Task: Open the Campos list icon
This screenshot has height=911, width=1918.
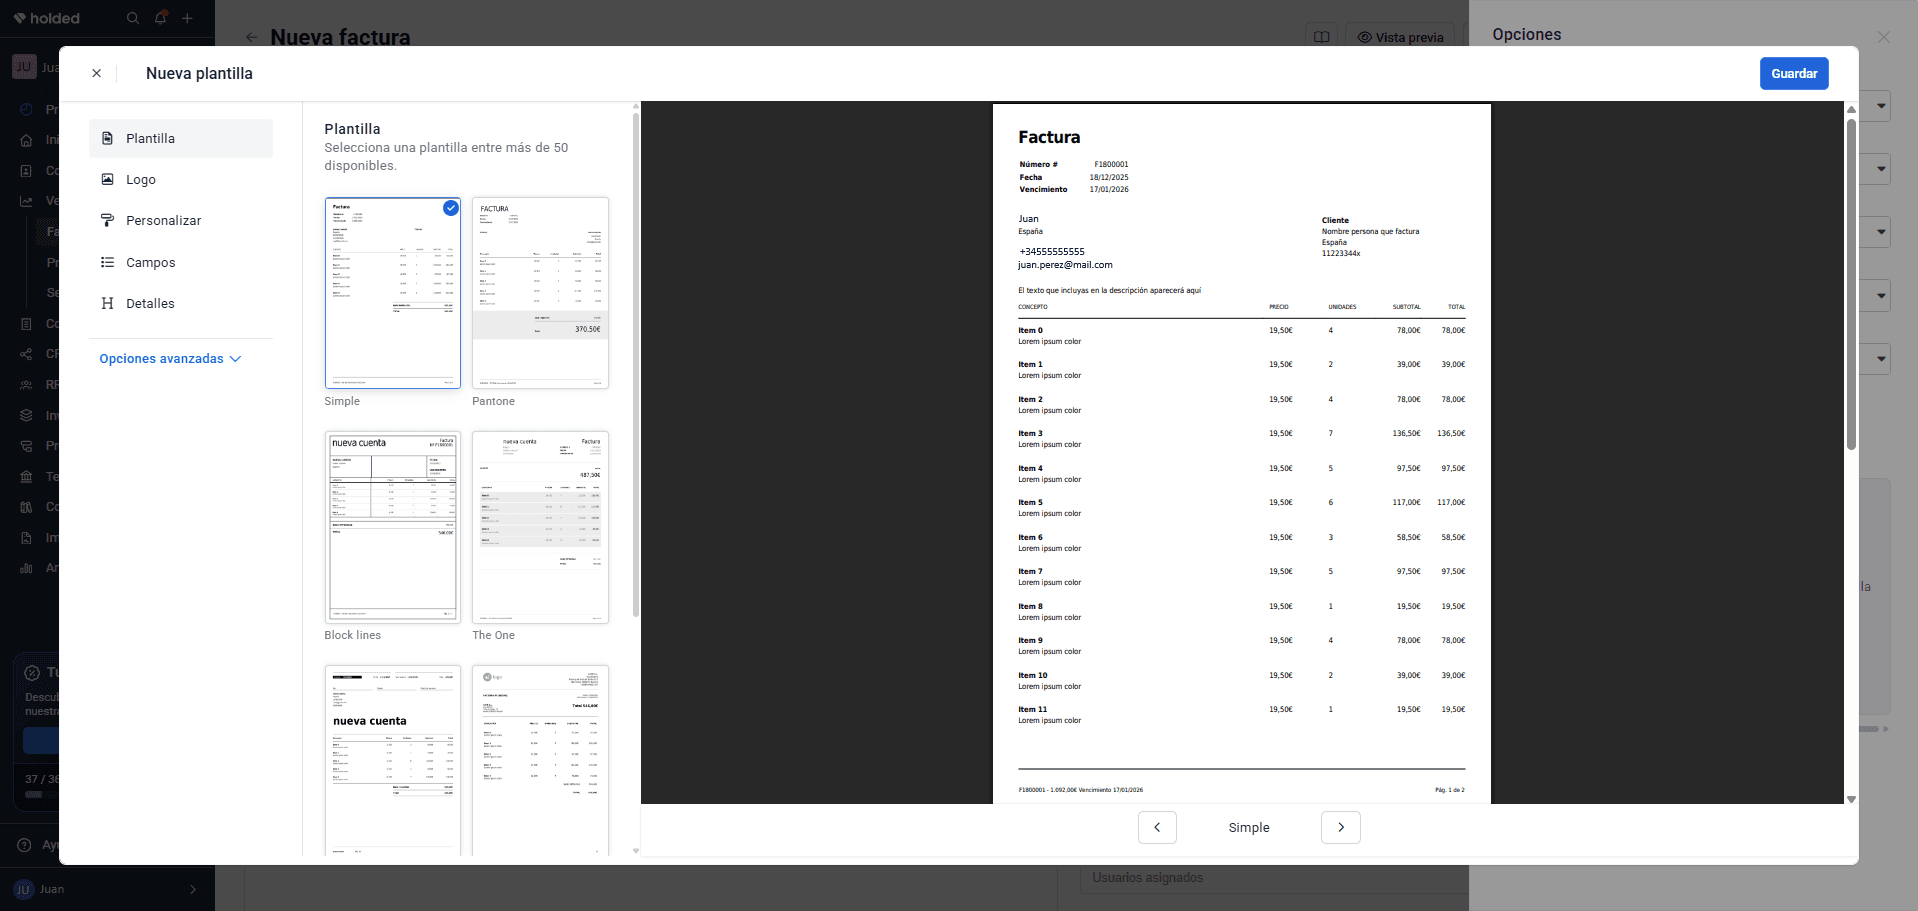Action: coord(107,262)
